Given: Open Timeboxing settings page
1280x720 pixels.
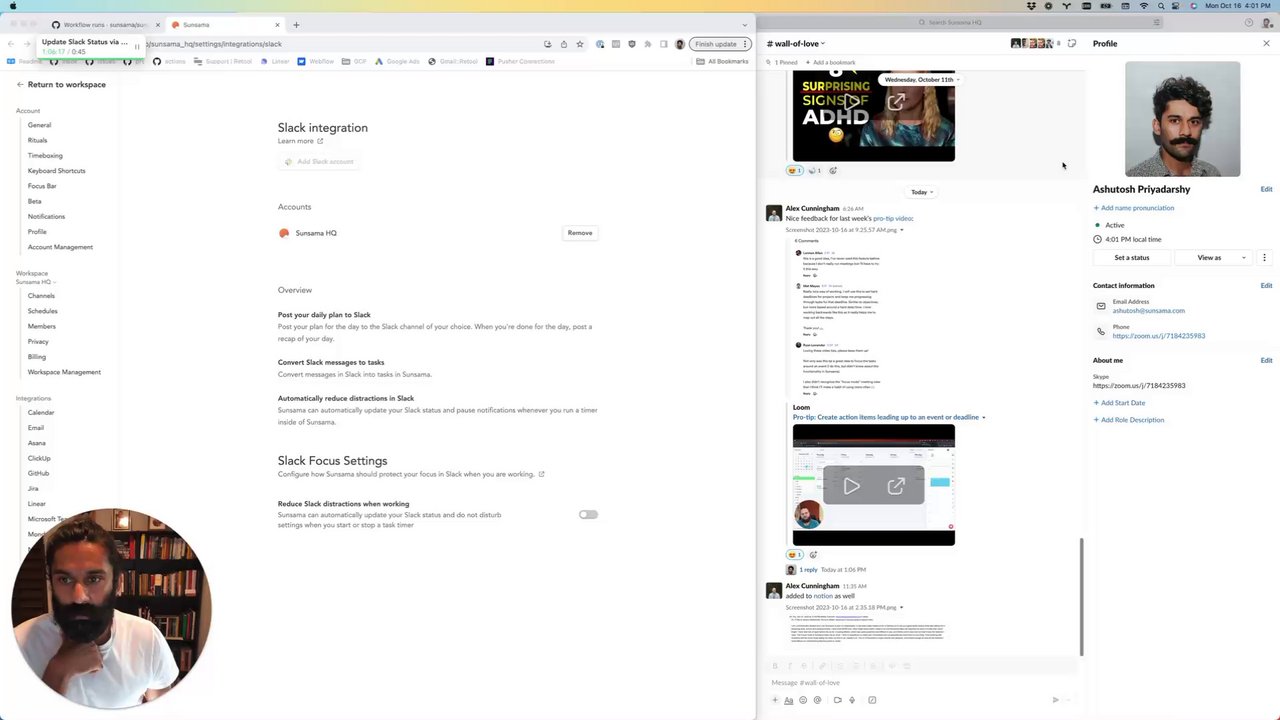Looking at the screenshot, I should coord(45,155).
